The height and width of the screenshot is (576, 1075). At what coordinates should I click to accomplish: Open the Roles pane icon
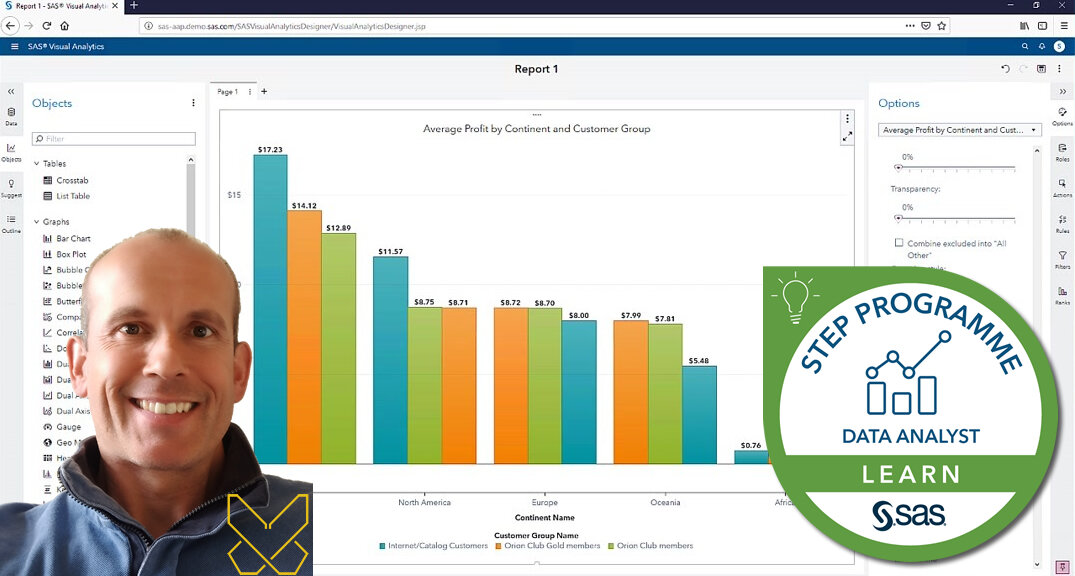[1062, 147]
